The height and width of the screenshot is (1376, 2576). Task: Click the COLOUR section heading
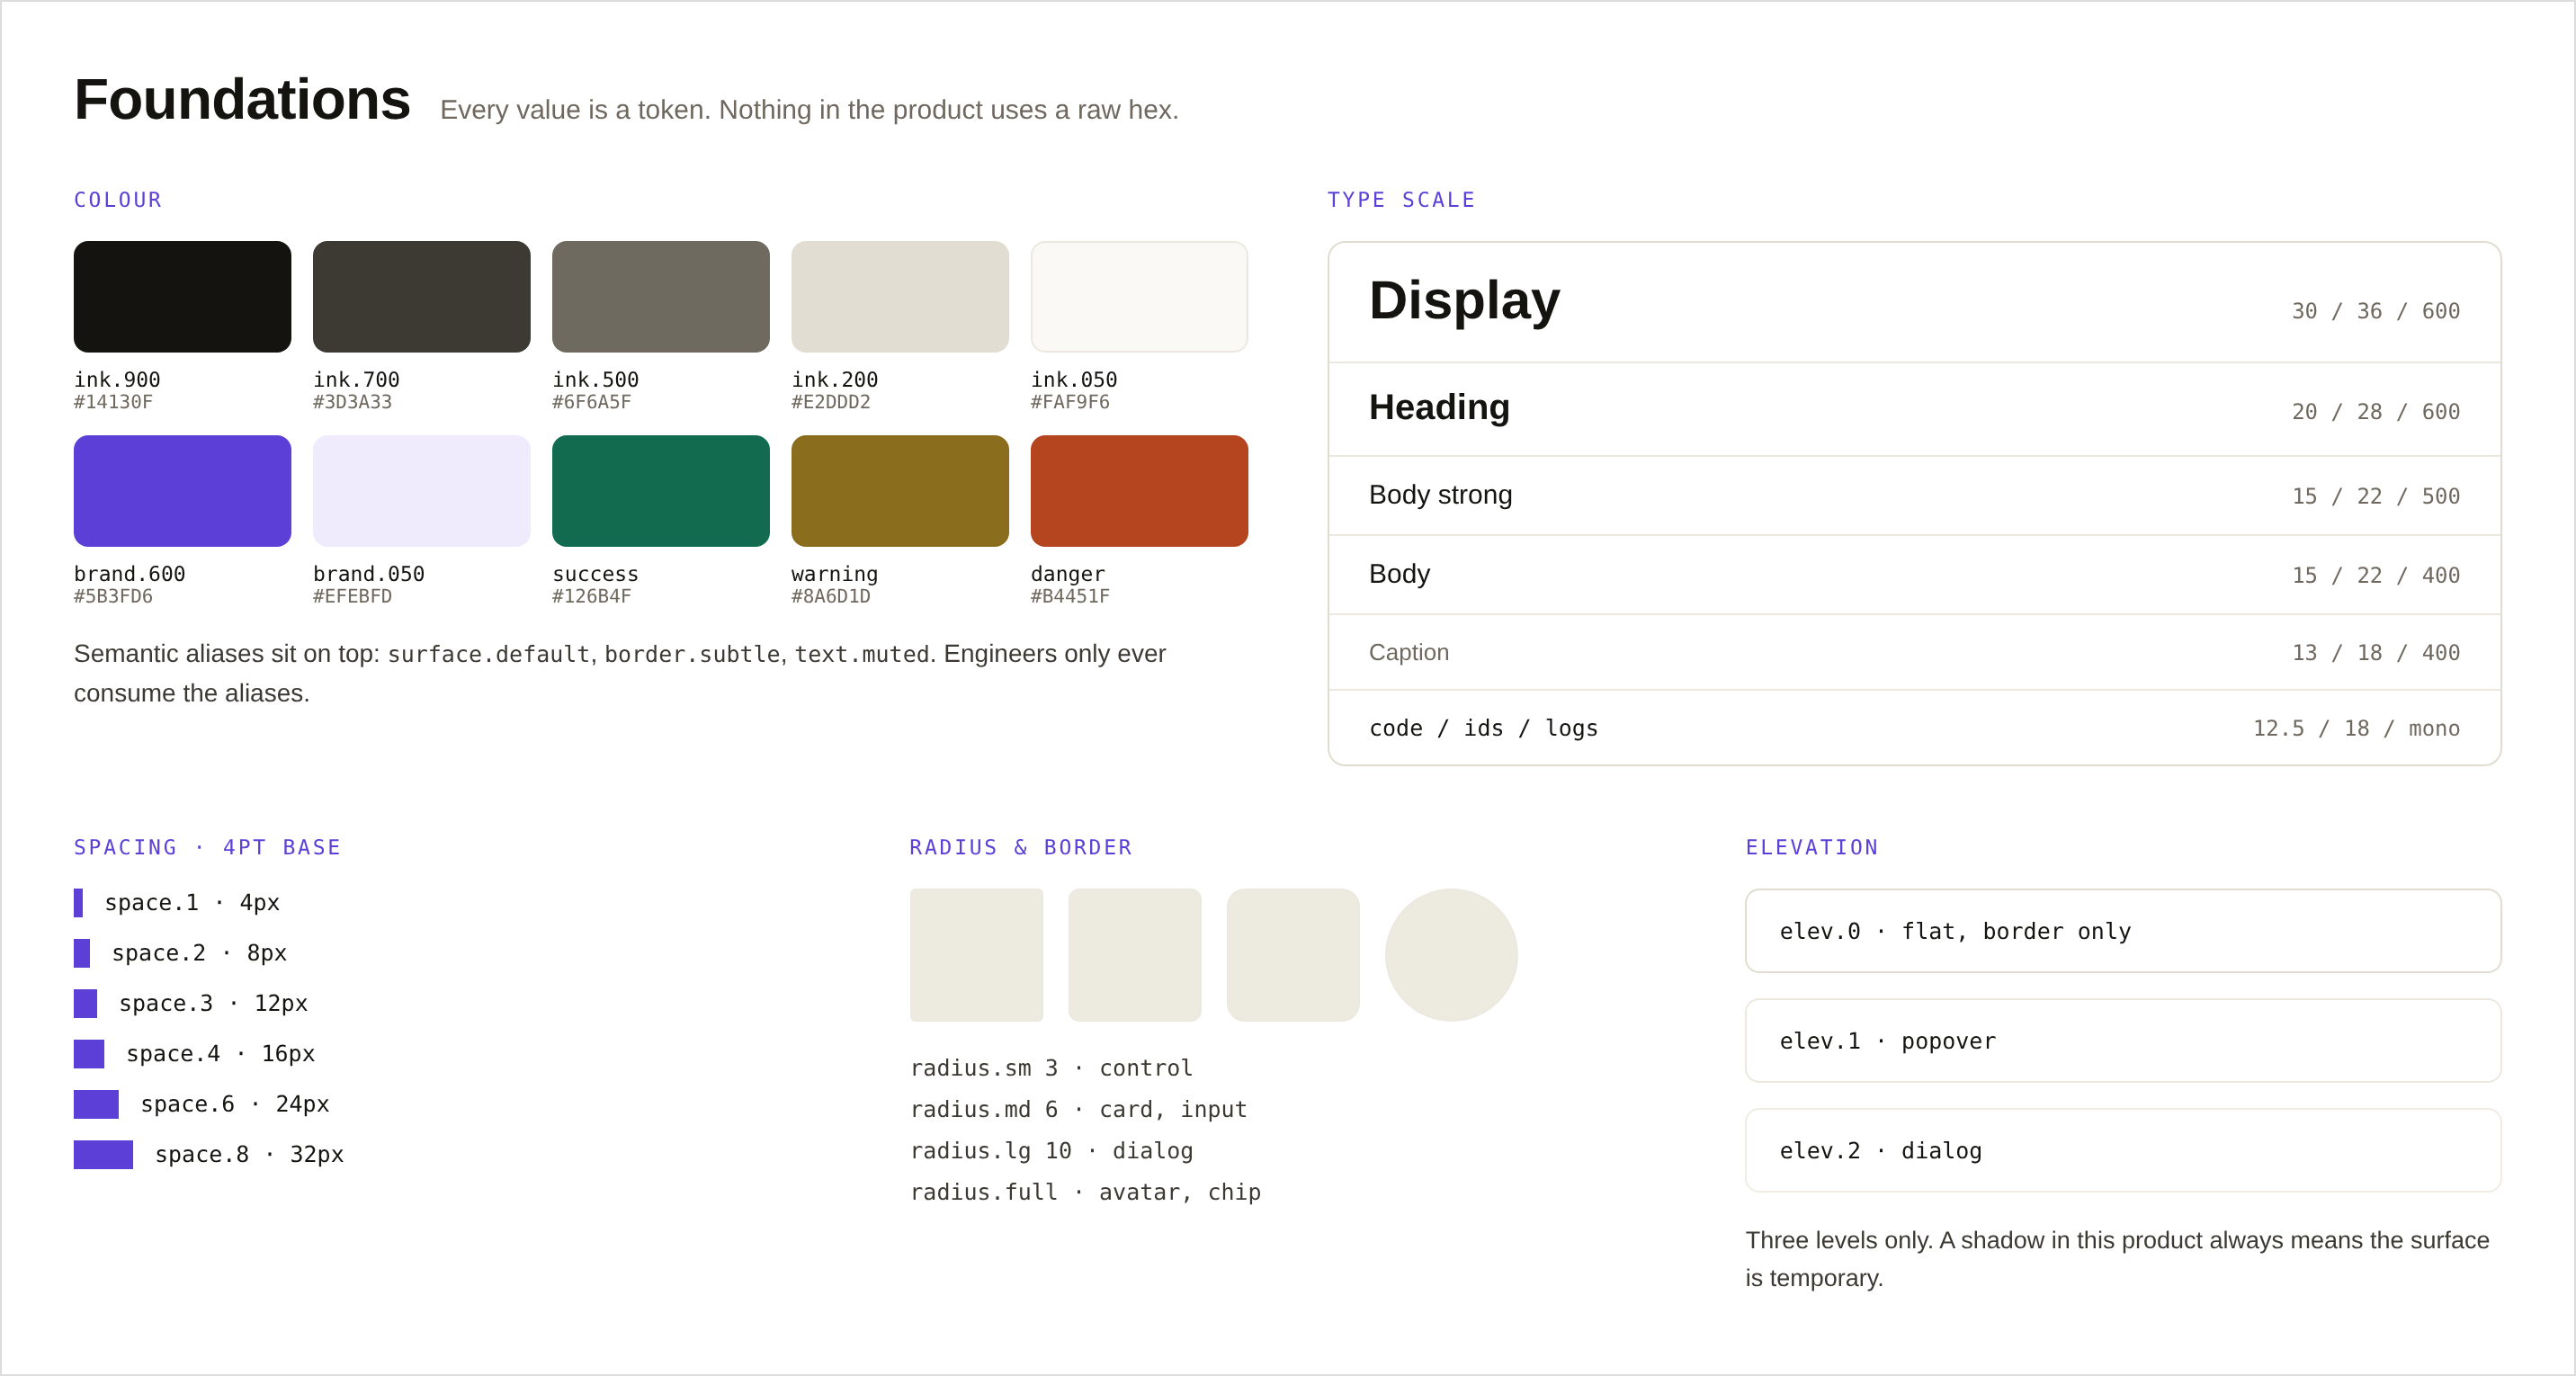click(118, 200)
